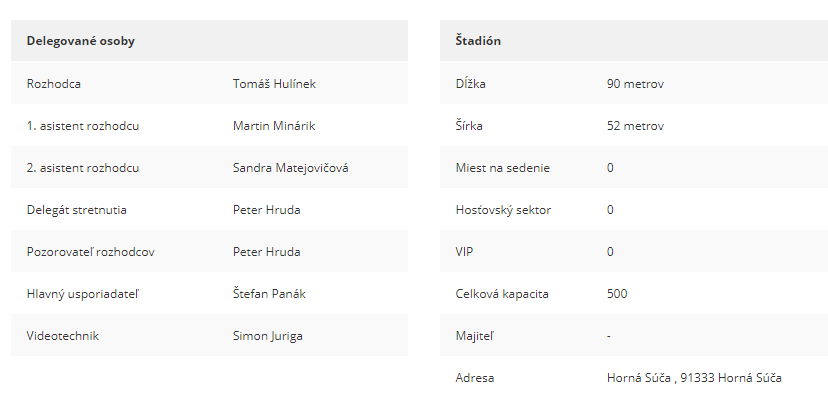Click the Hosťovský sektor label

(503, 210)
